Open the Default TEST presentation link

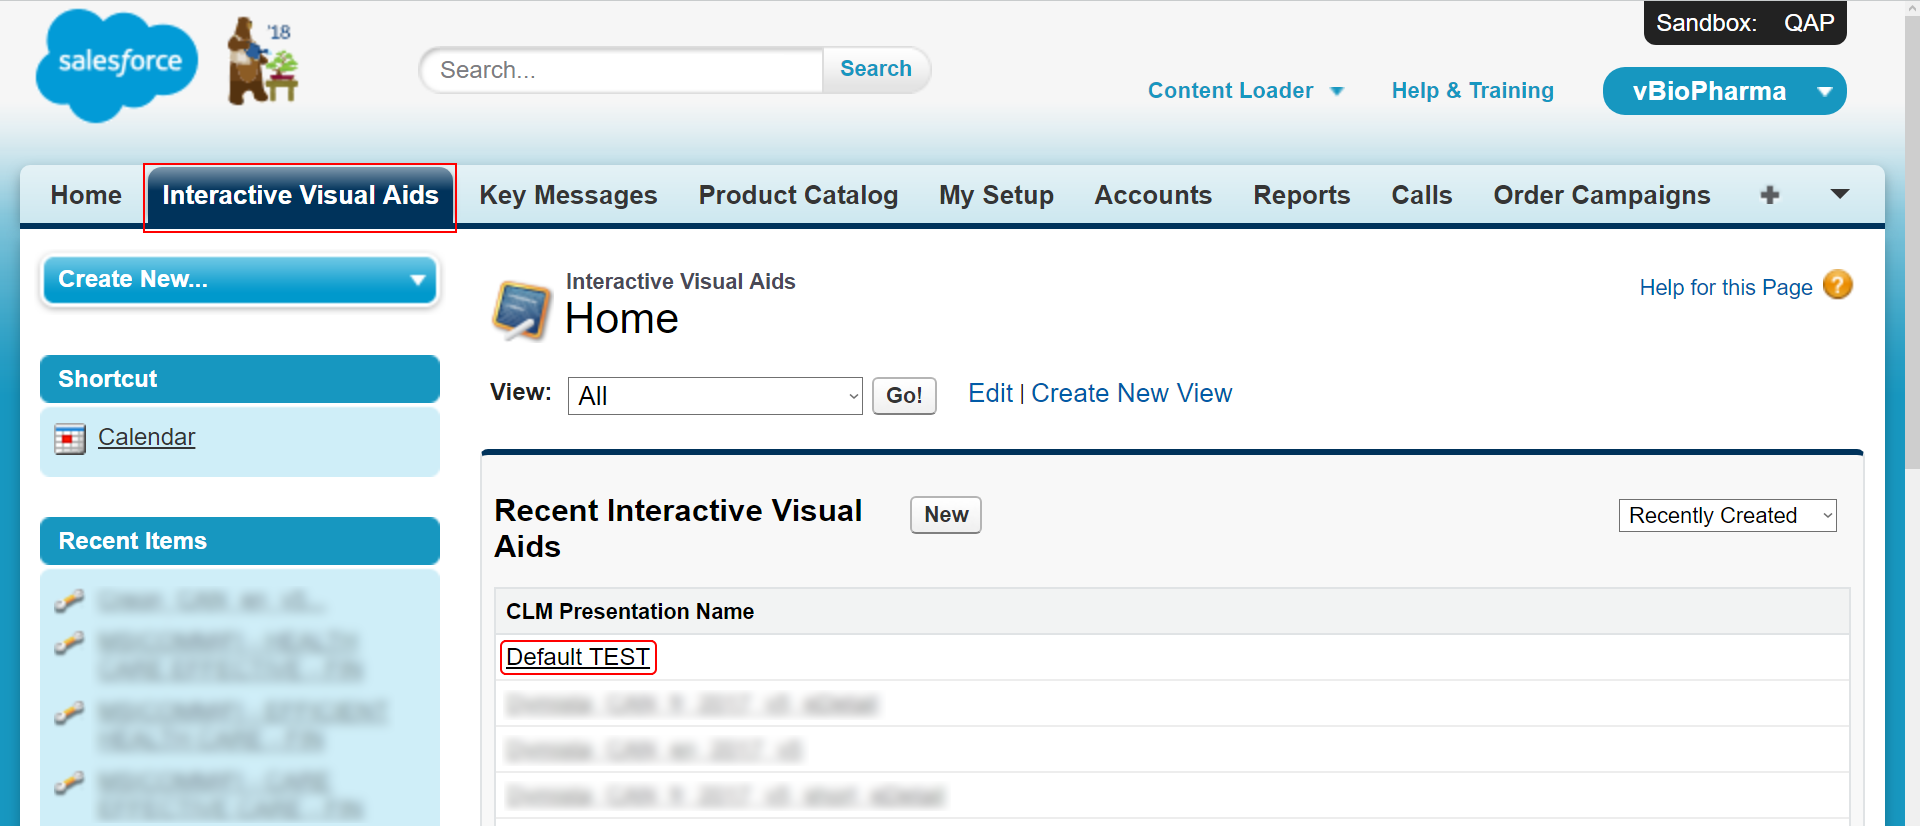[578, 657]
